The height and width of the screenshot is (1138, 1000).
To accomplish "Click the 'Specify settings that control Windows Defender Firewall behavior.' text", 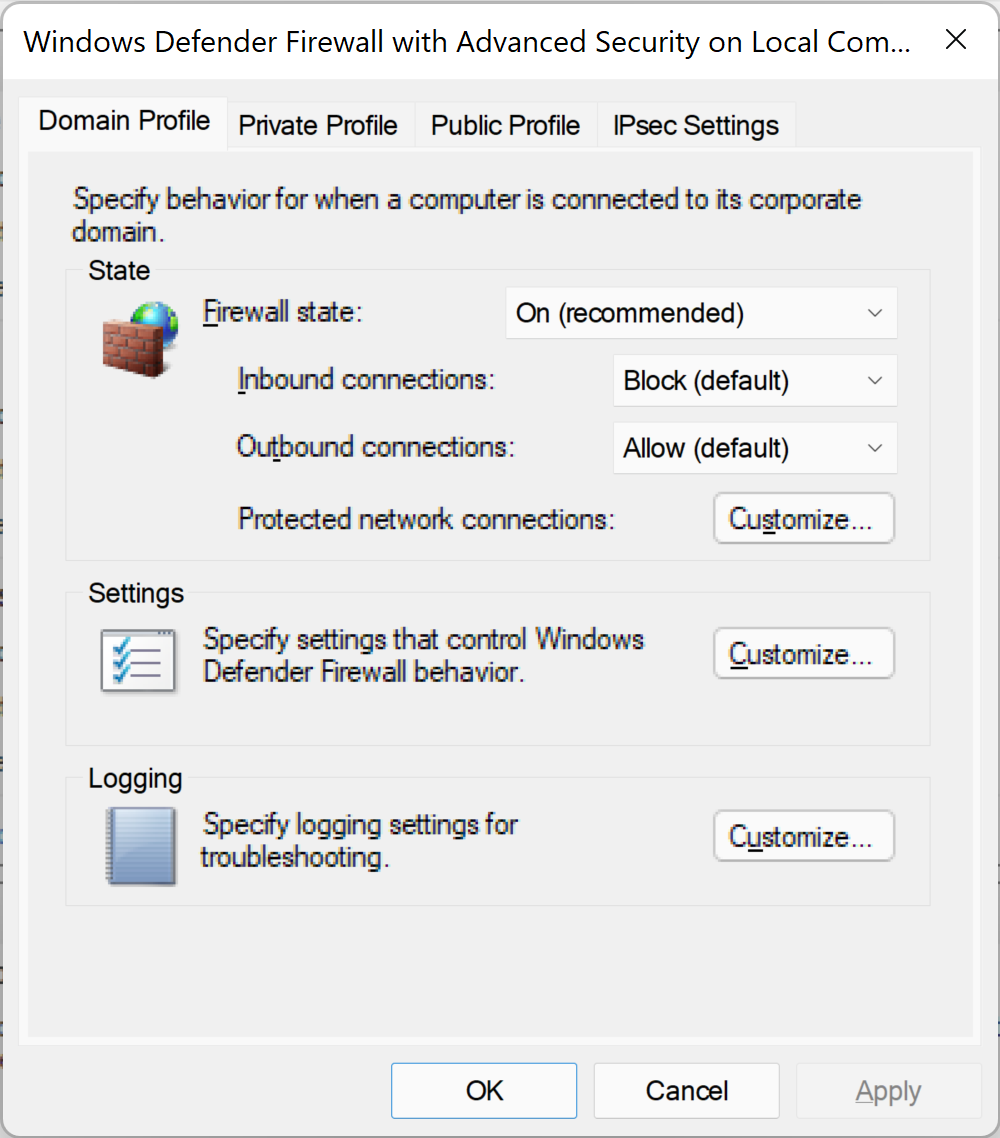I will click(423, 655).
